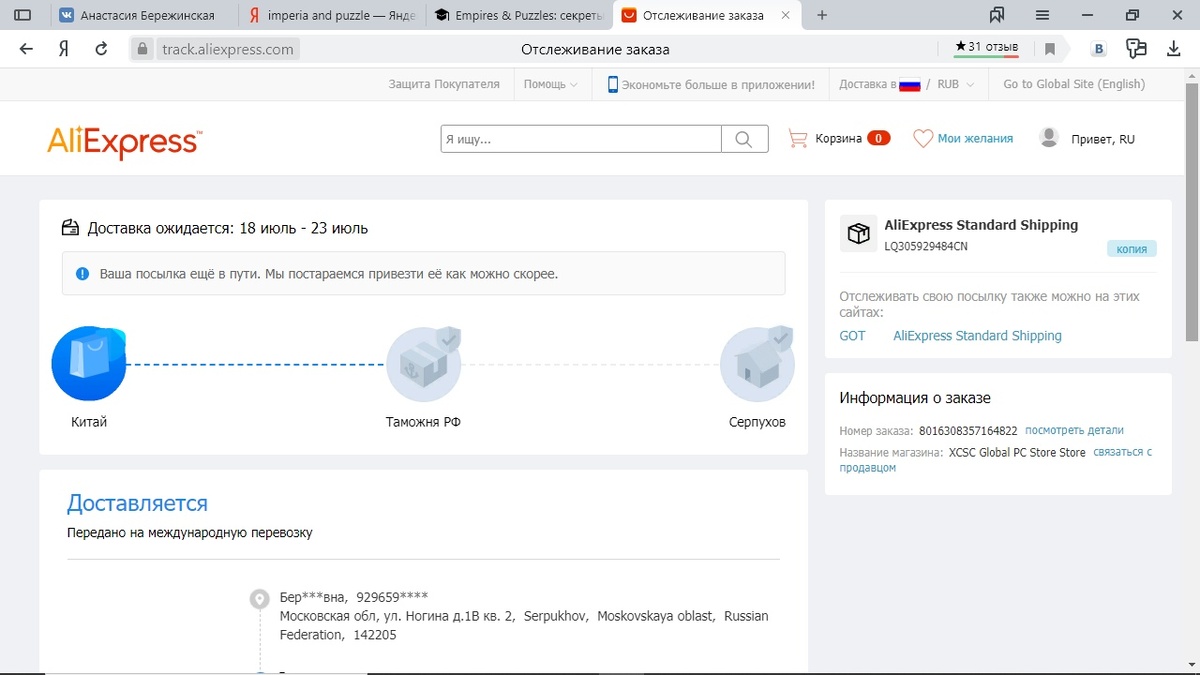The height and width of the screenshot is (675, 1200).
Task: Switch to the Empires & Puzzles tab
Action: 519,15
